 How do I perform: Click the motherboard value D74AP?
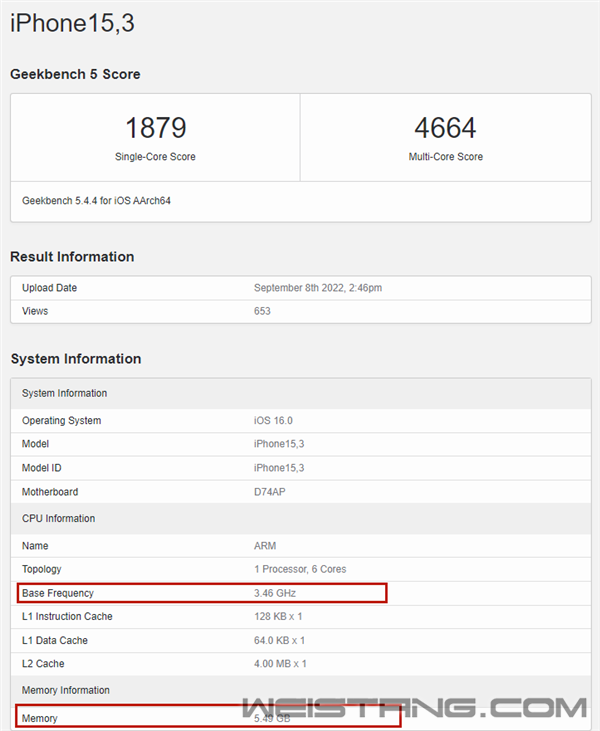click(x=271, y=492)
